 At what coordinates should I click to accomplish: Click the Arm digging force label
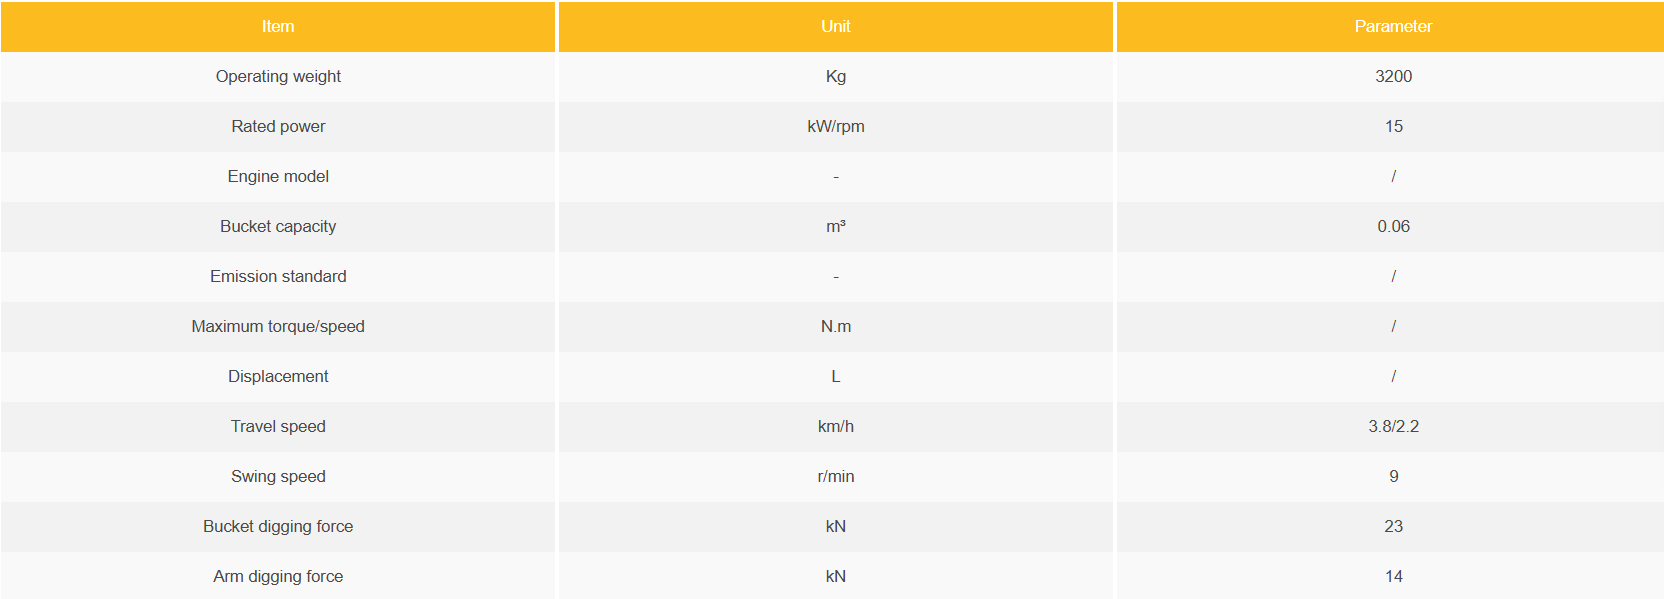(278, 577)
